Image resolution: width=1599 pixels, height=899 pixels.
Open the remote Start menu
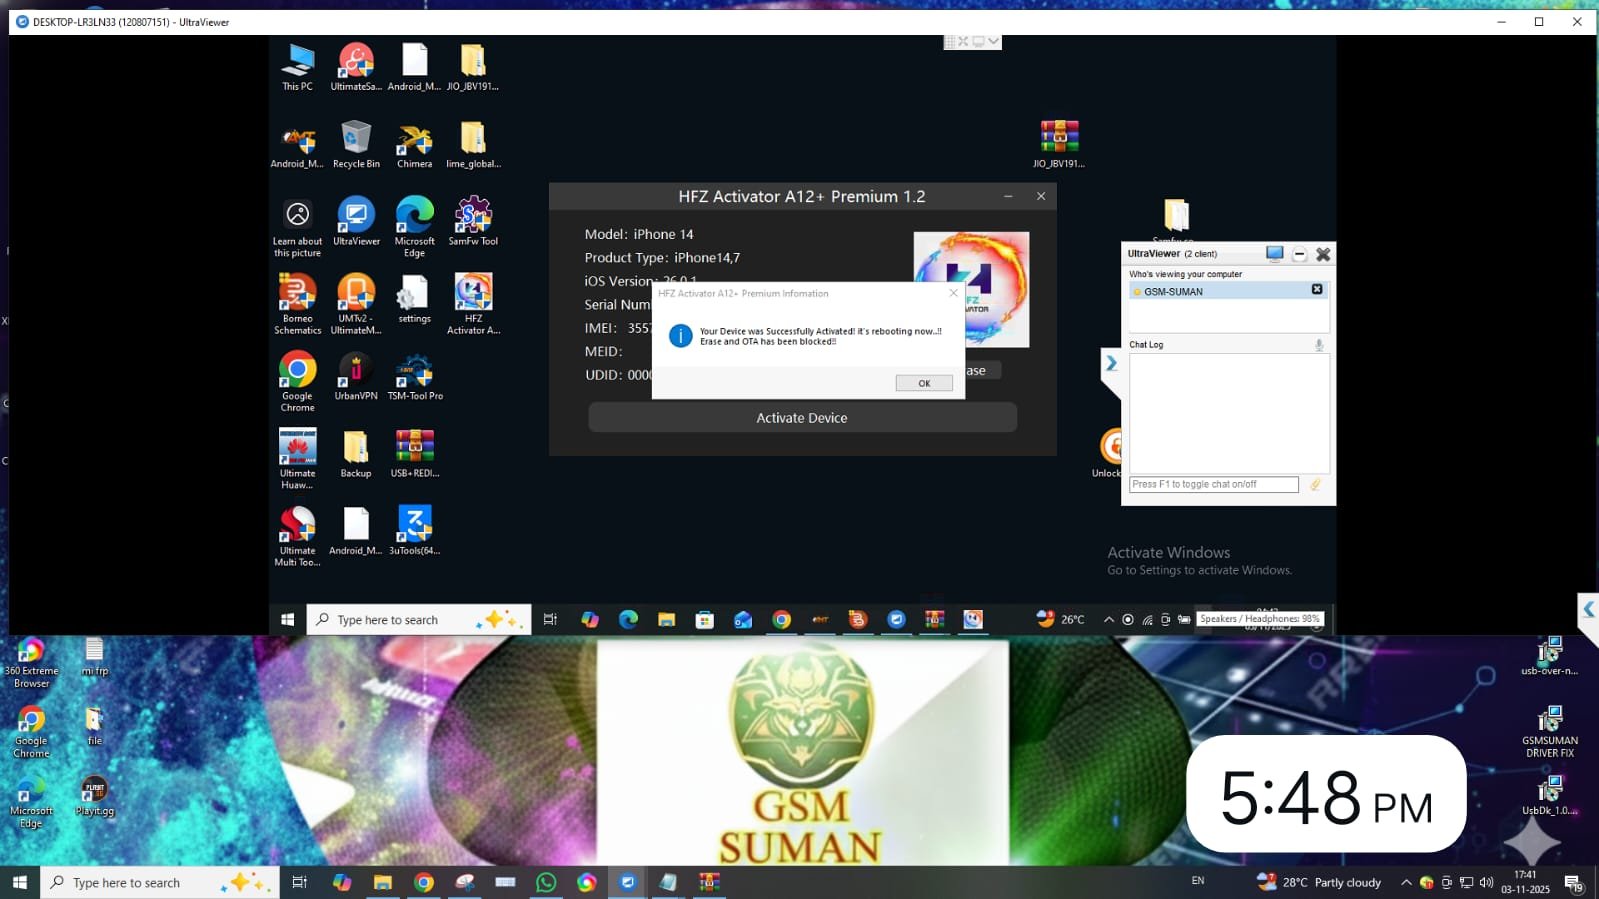287,620
